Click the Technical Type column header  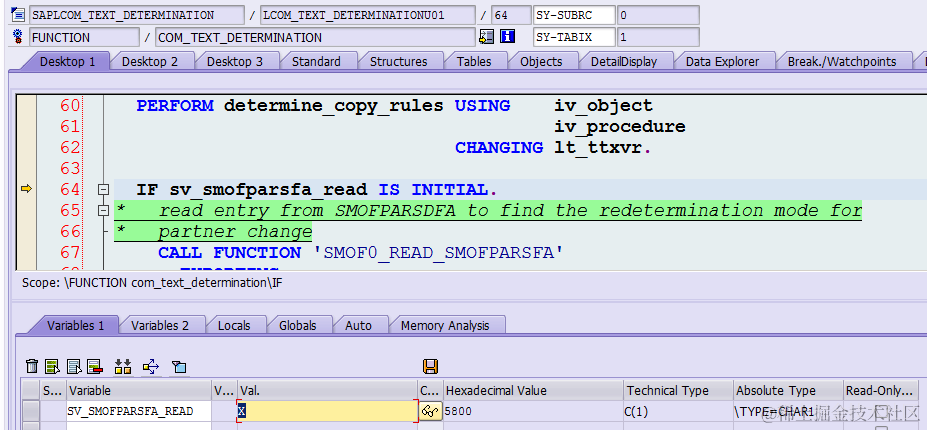pos(678,390)
